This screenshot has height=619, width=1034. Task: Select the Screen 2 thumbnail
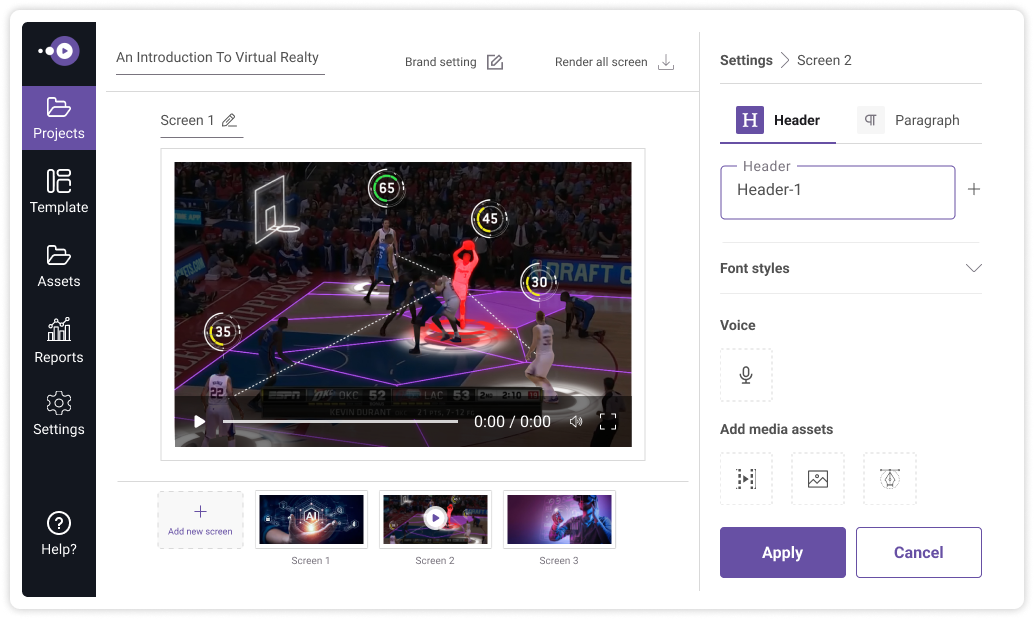tap(435, 519)
